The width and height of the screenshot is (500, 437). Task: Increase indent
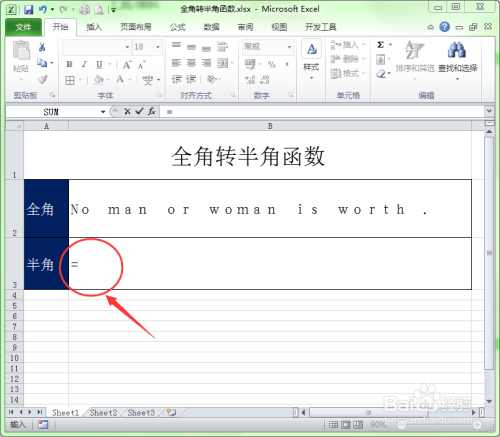point(191,79)
